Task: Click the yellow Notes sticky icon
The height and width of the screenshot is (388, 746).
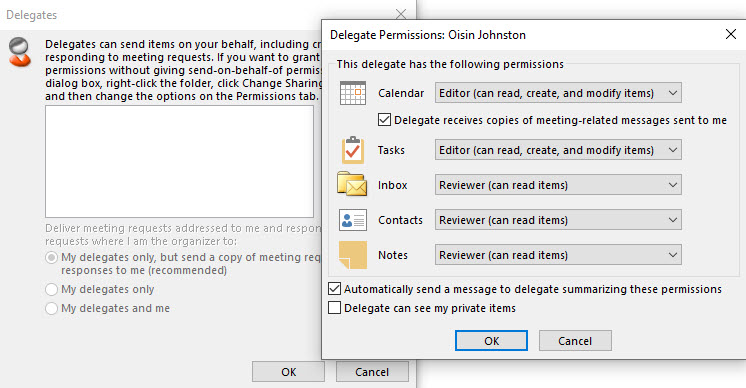Action: [353, 255]
